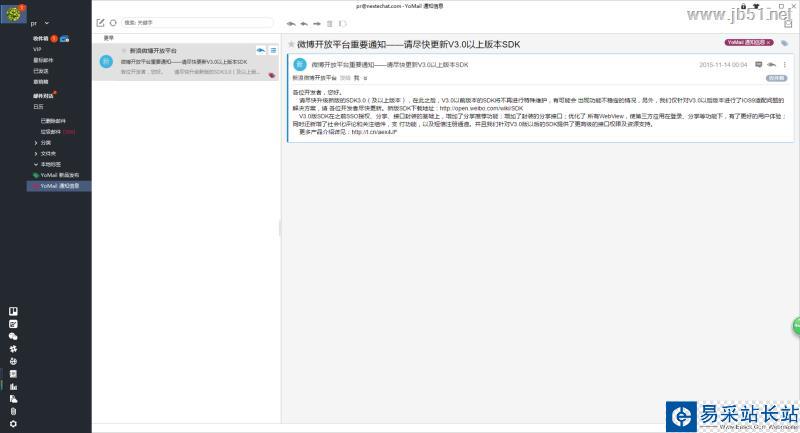Click the delete trash icon in the top toolbar
Screen dimensions: 800x433
pyautogui.click(x=330, y=23)
